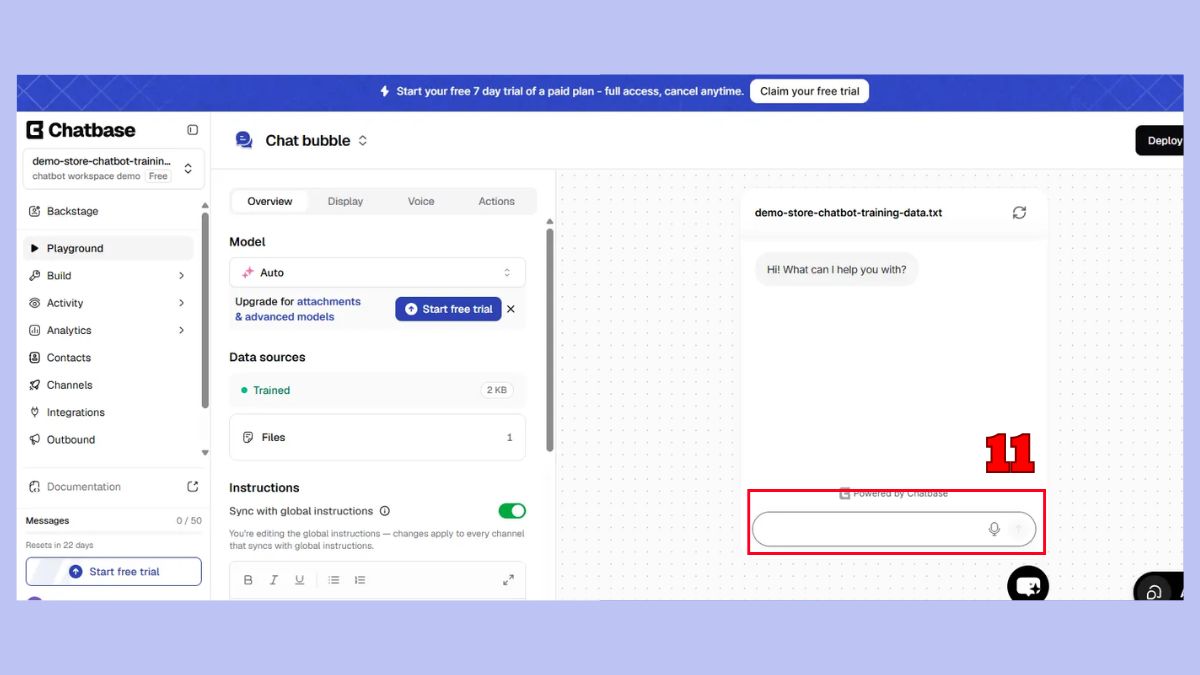Screen dimensions: 1200x675
Task: Click Claim your free trial button
Action: point(810,91)
